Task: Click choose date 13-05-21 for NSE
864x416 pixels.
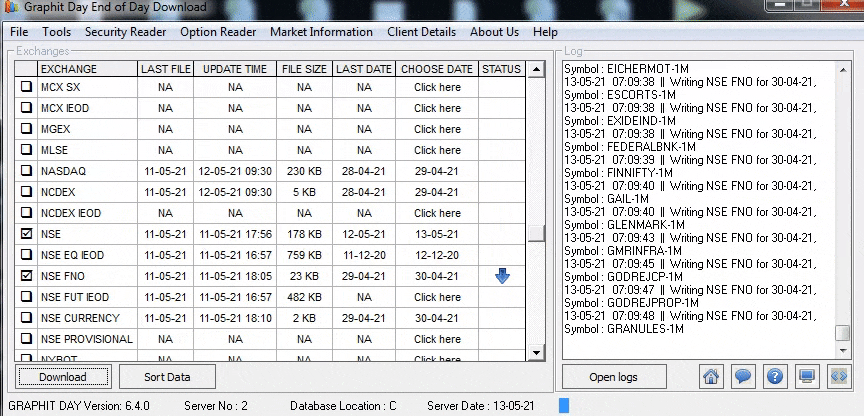Action: pos(436,234)
